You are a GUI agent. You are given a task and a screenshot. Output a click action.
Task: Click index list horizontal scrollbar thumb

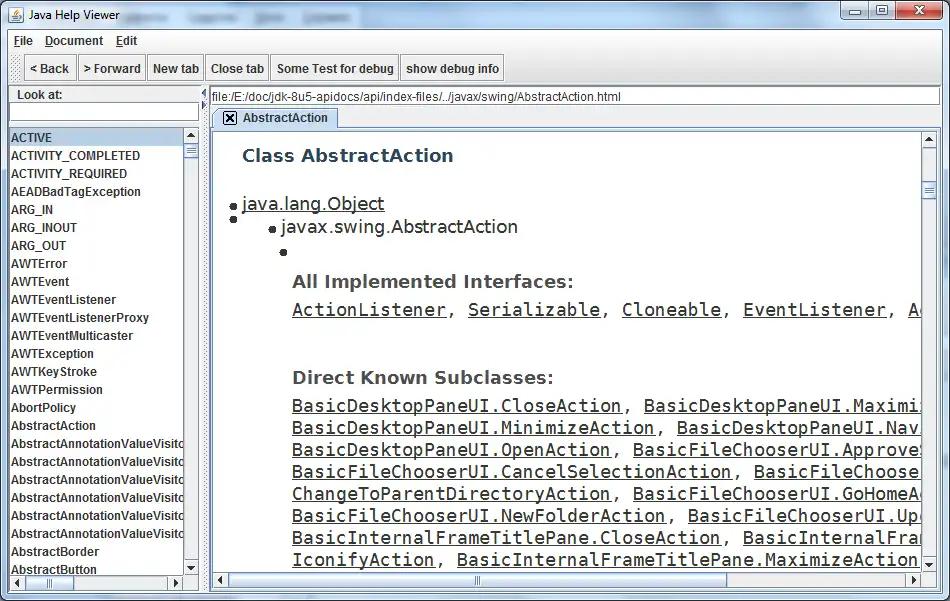[49, 583]
